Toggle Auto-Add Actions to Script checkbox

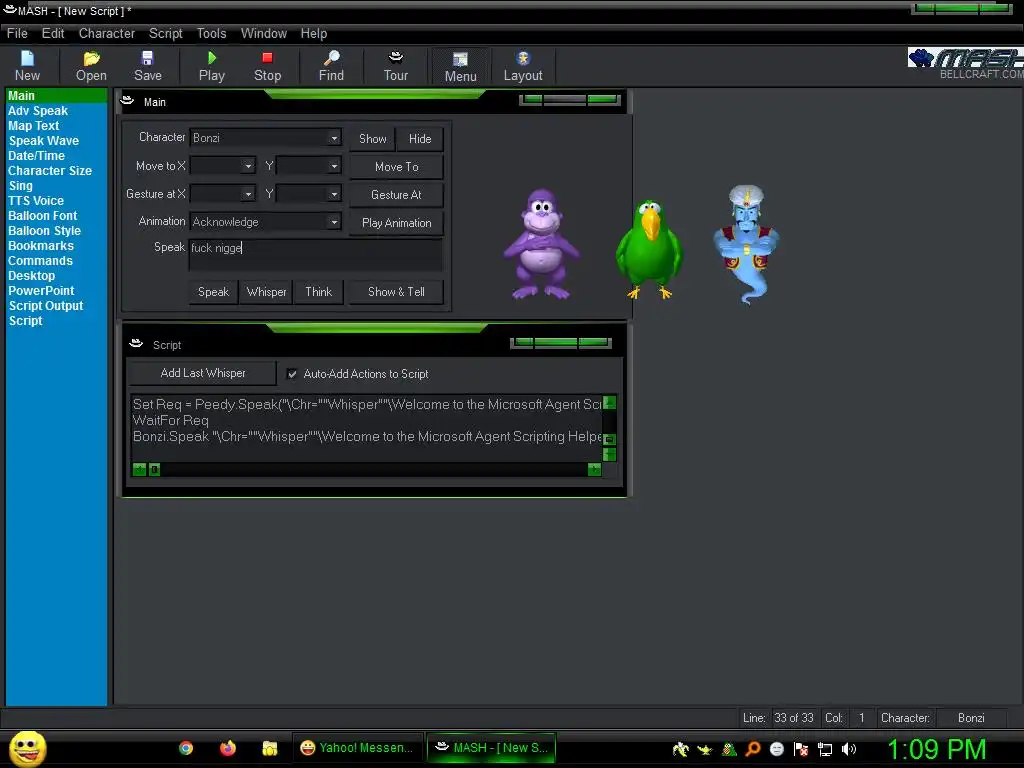(292, 374)
